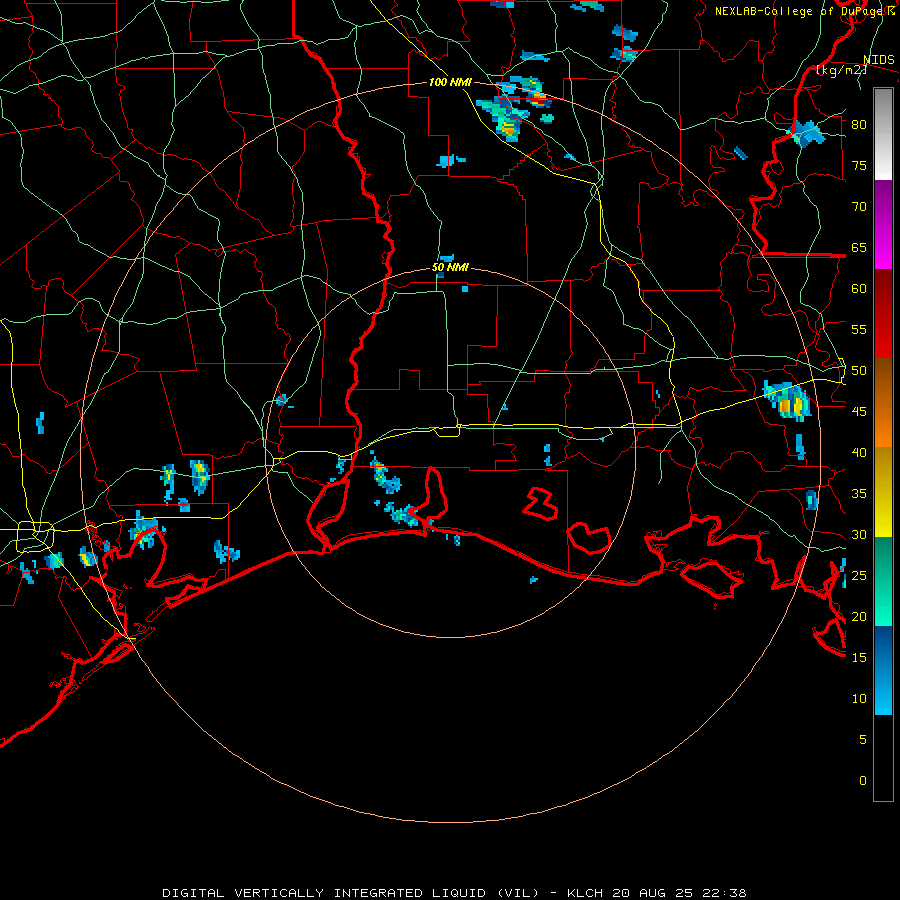Click the (kg/m2) units label
This screenshot has height=900, width=900.
[841, 70]
